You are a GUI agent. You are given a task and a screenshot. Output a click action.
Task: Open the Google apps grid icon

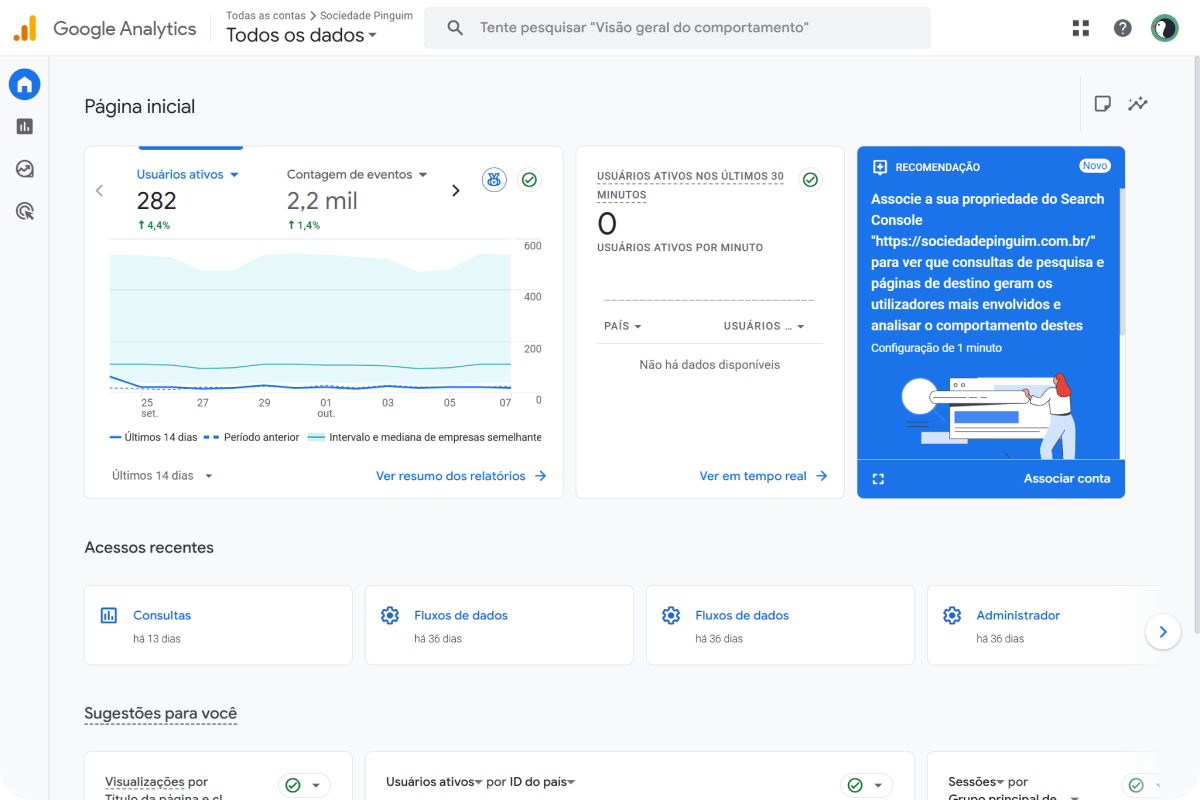[x=1081, y=28]
